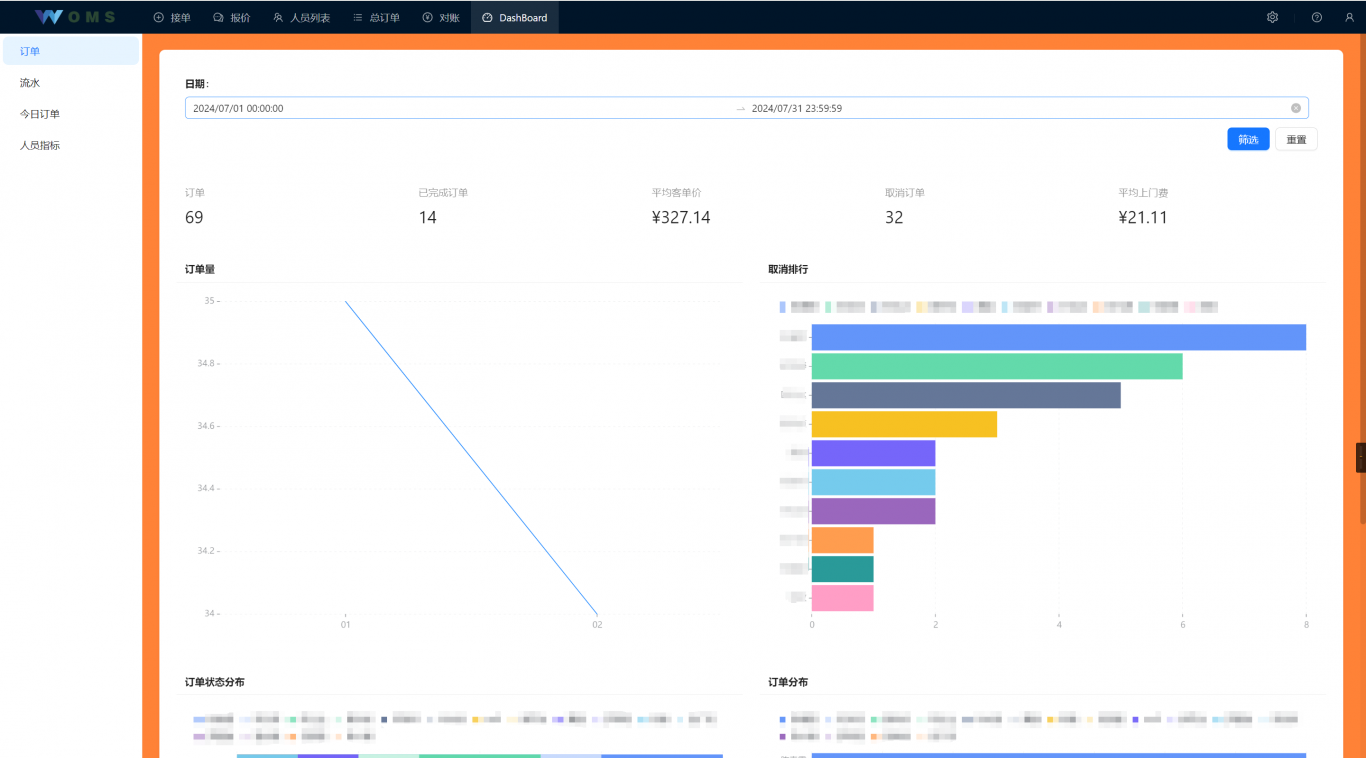Click the longest blue bar in 取消排行
The height and width of the screenshot is (758, 1366).
(1059, 337)
